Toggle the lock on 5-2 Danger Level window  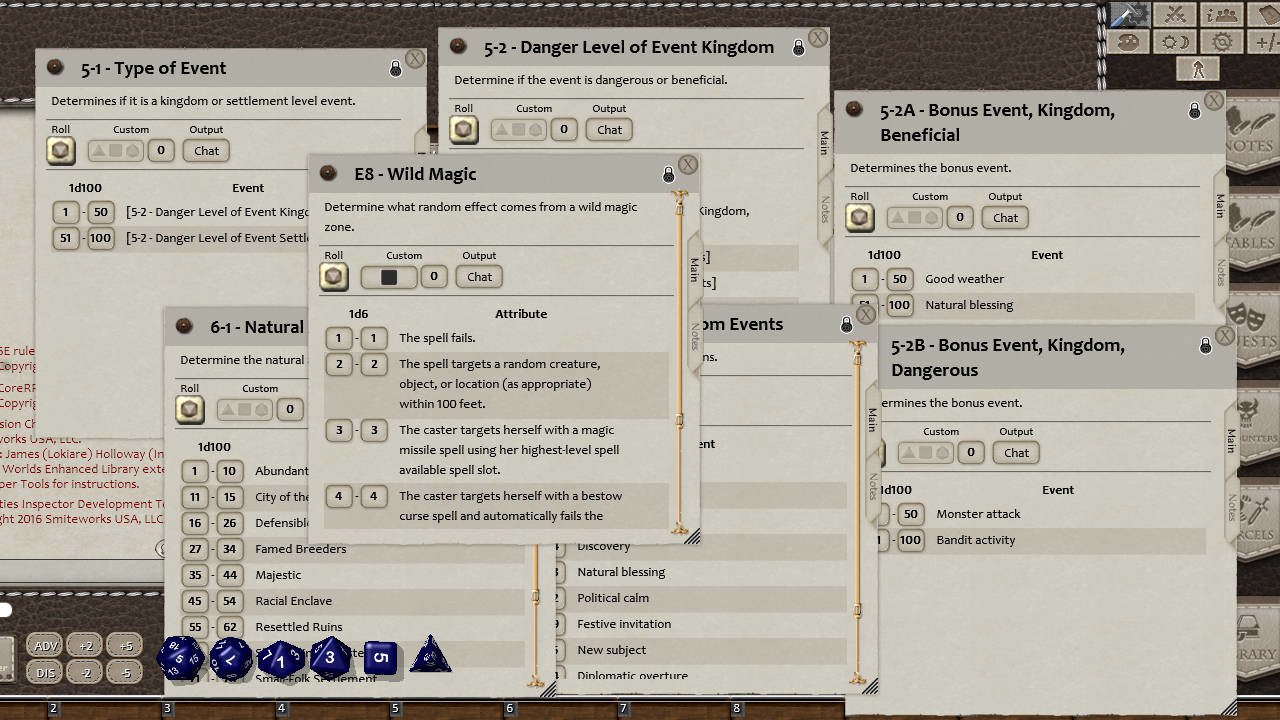(797, 47)
